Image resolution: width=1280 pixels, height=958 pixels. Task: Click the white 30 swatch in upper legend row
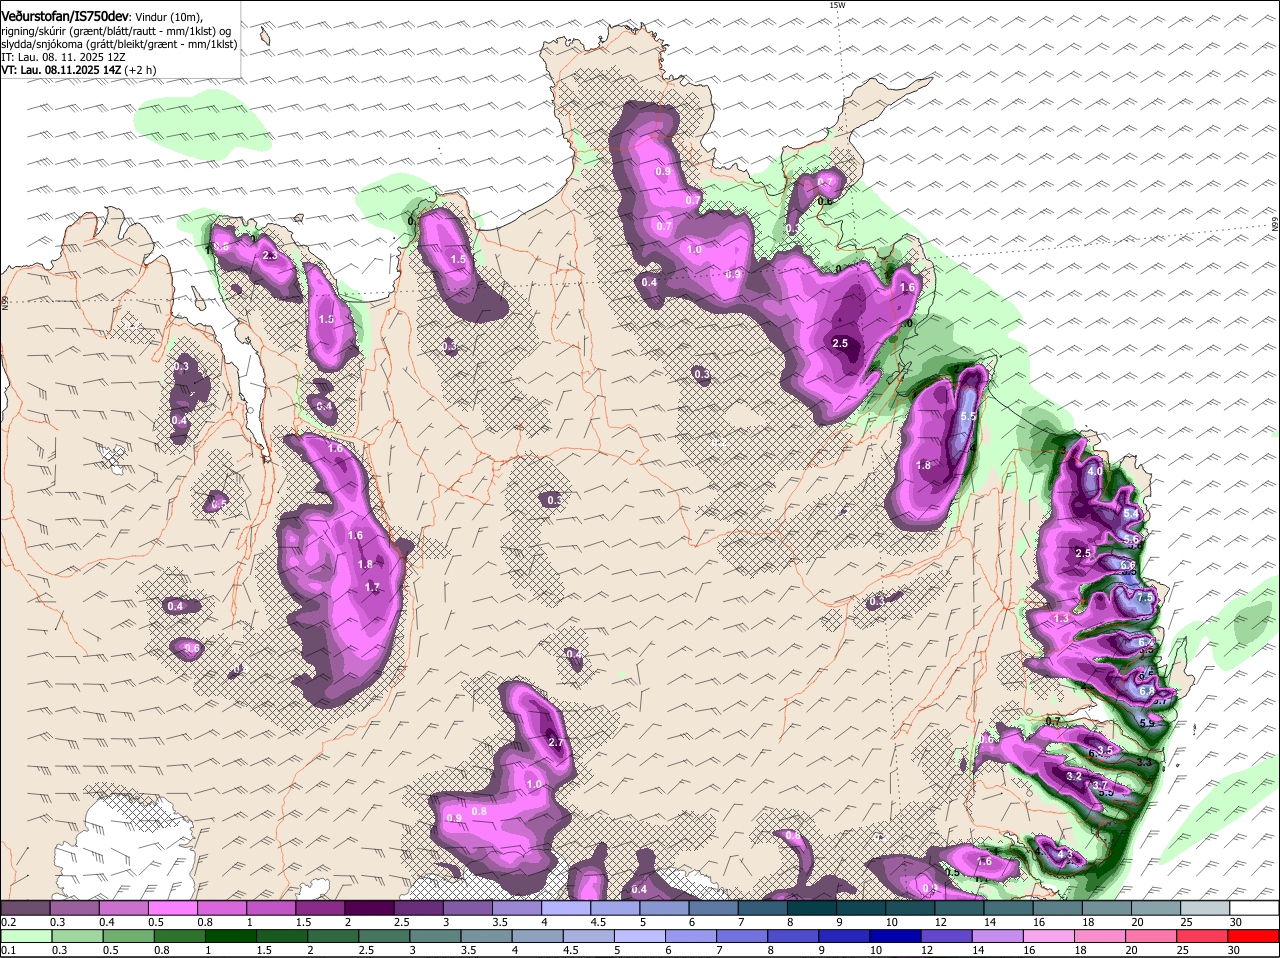[x=1254, y=908]
